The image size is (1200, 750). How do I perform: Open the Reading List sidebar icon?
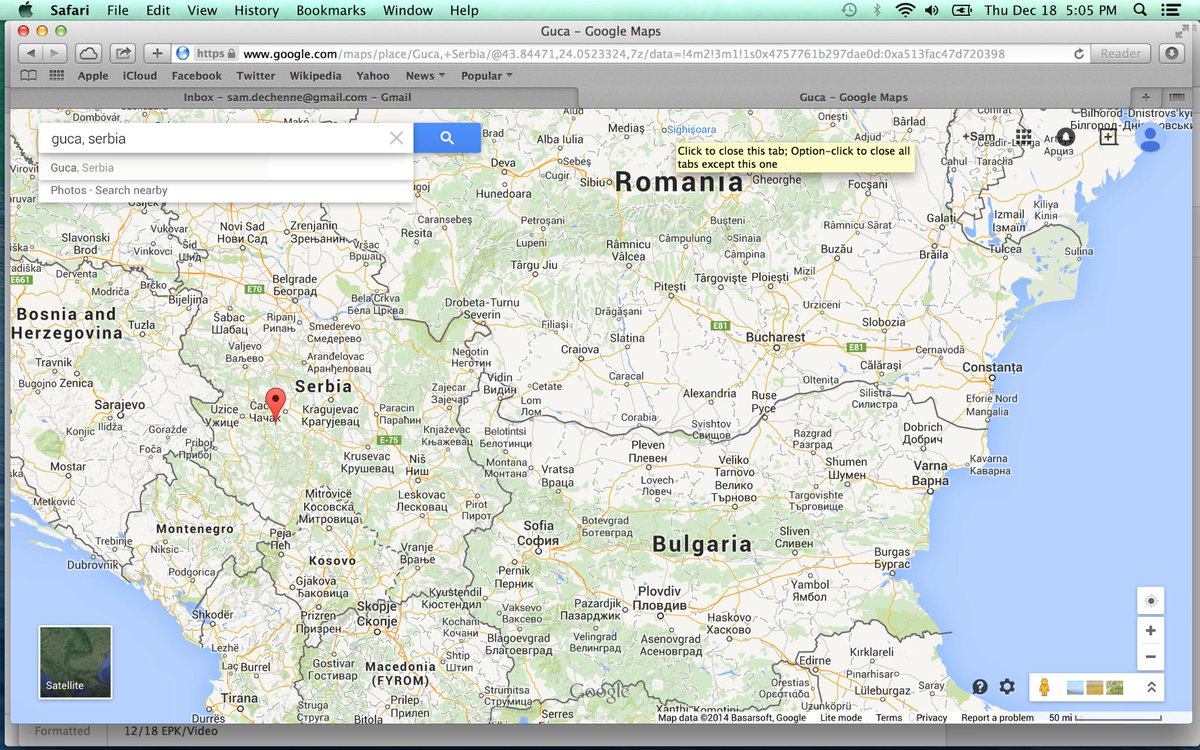(29, 76)
